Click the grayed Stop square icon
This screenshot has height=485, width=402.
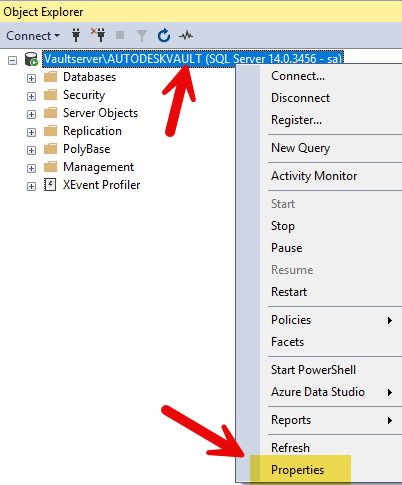coord(120,35)
